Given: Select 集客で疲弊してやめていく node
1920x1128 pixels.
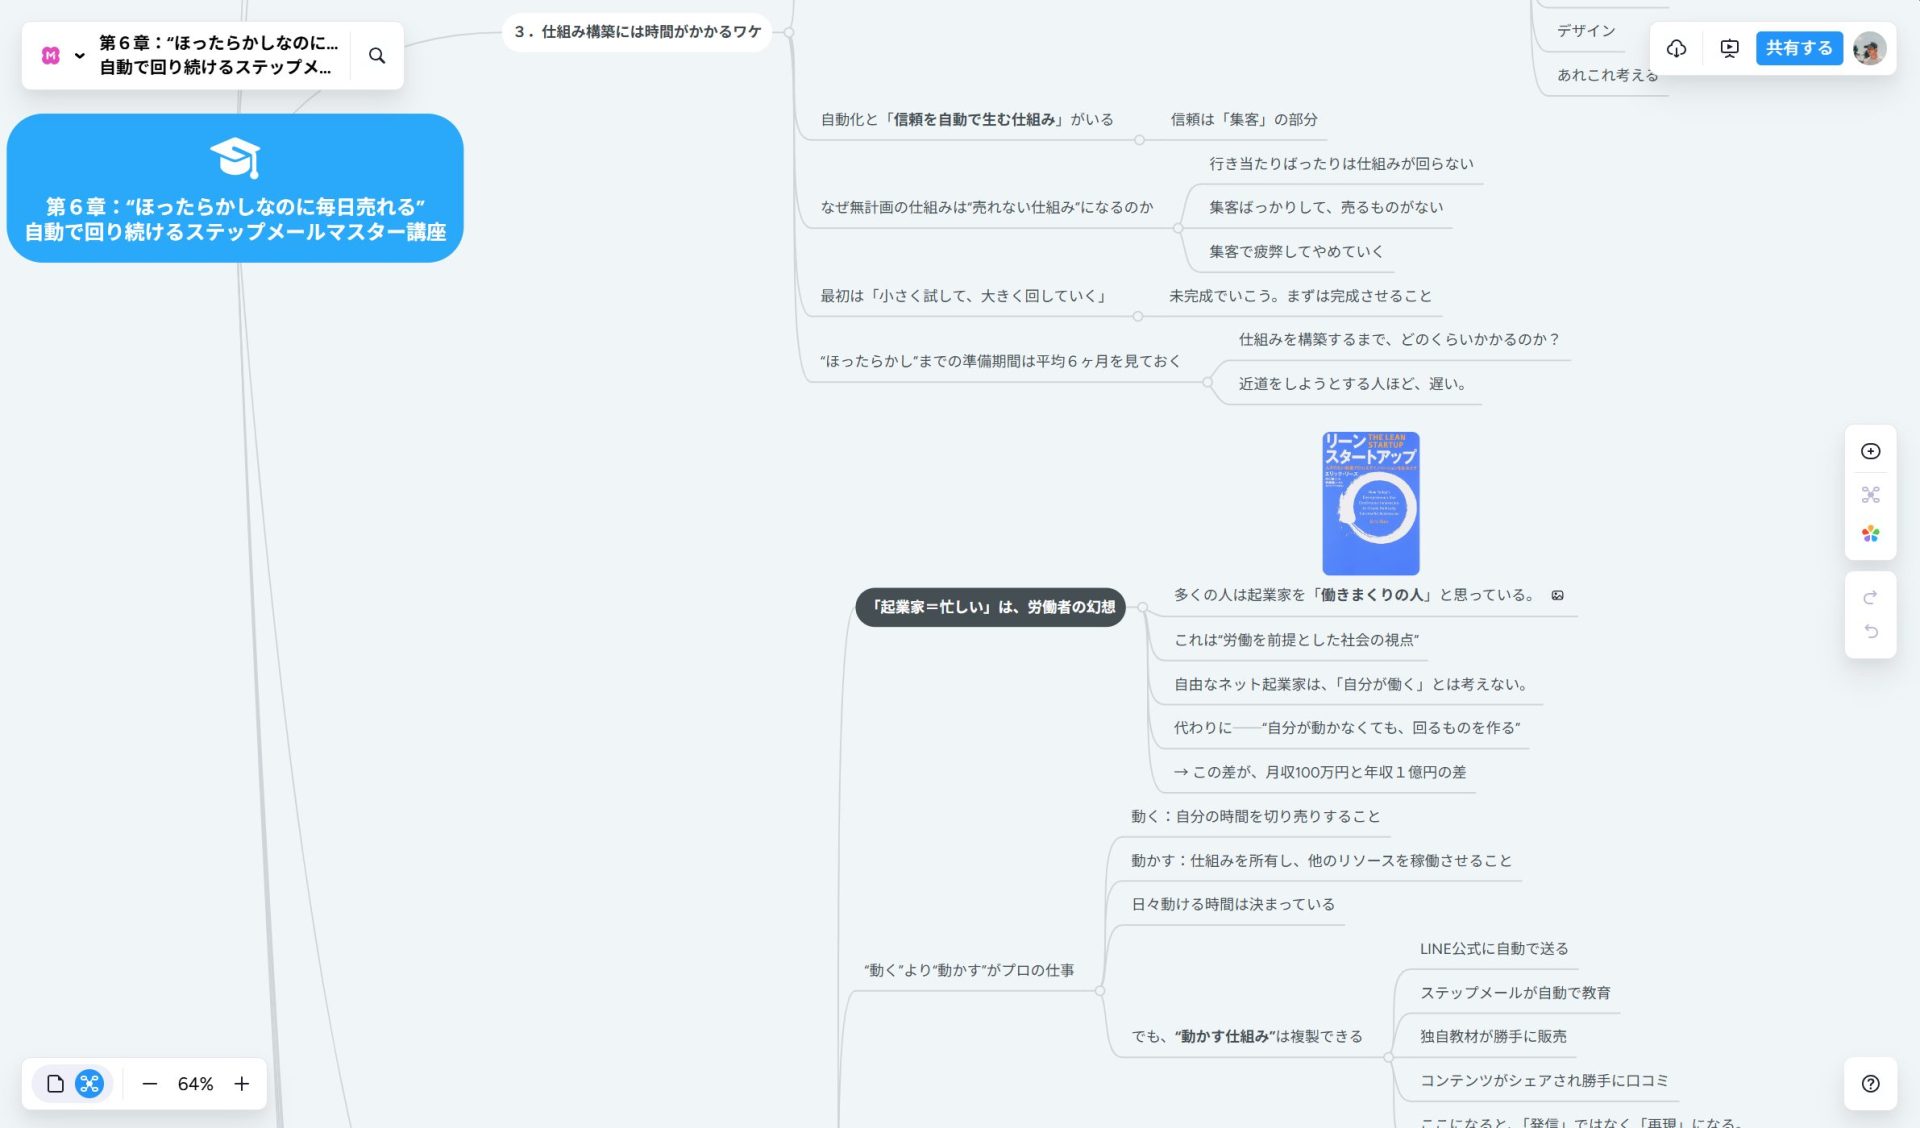Looking at the screenshot, I should (x=1296, y=251).
